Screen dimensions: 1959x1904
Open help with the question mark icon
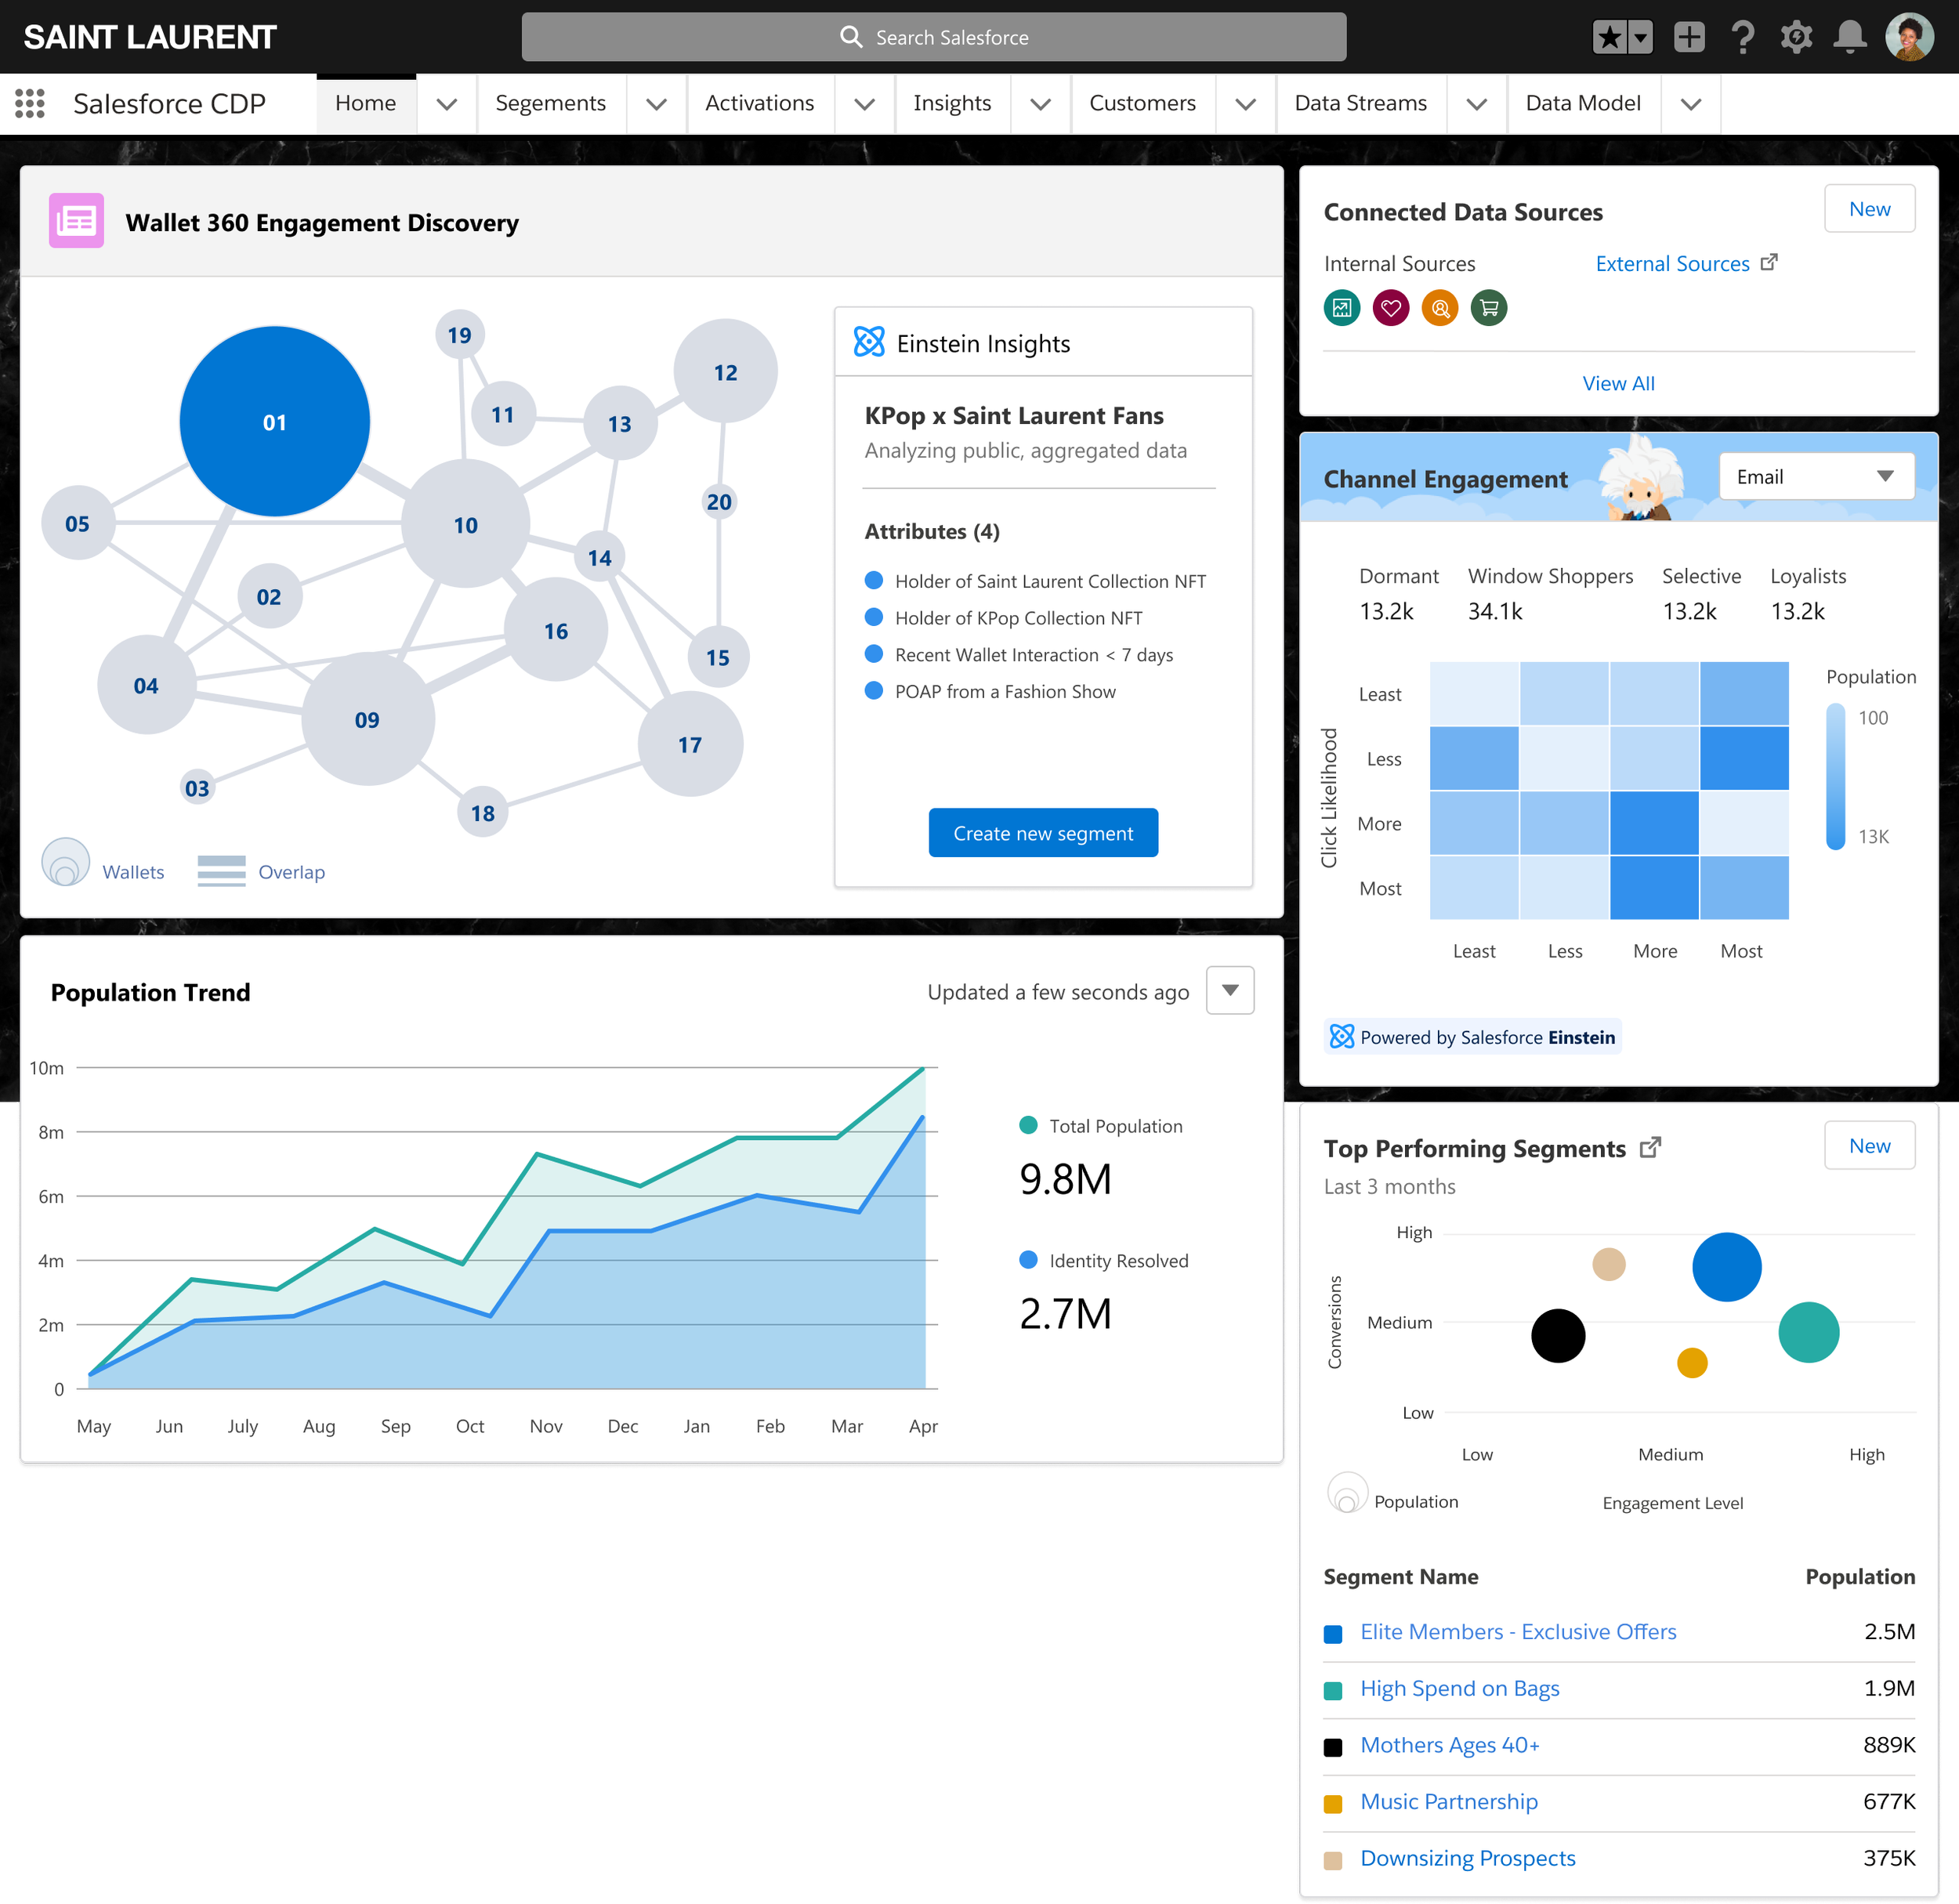[x=1743, y=36]
